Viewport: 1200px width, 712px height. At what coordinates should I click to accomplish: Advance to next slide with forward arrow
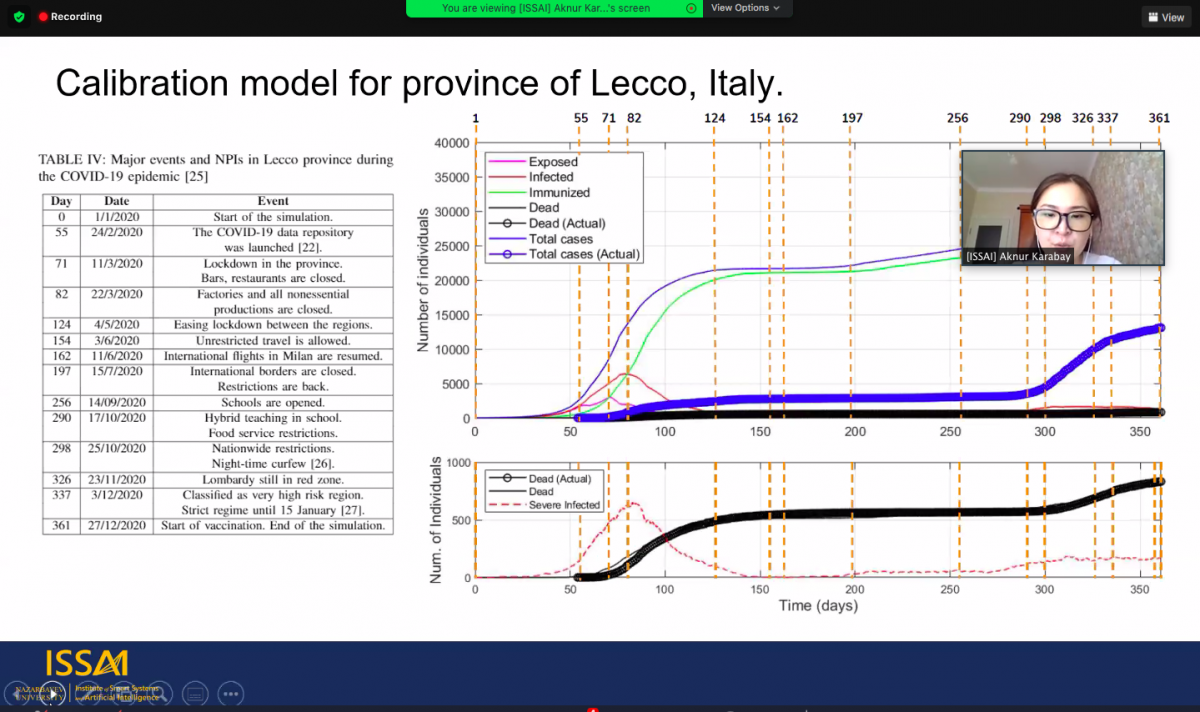coord(54,693)
